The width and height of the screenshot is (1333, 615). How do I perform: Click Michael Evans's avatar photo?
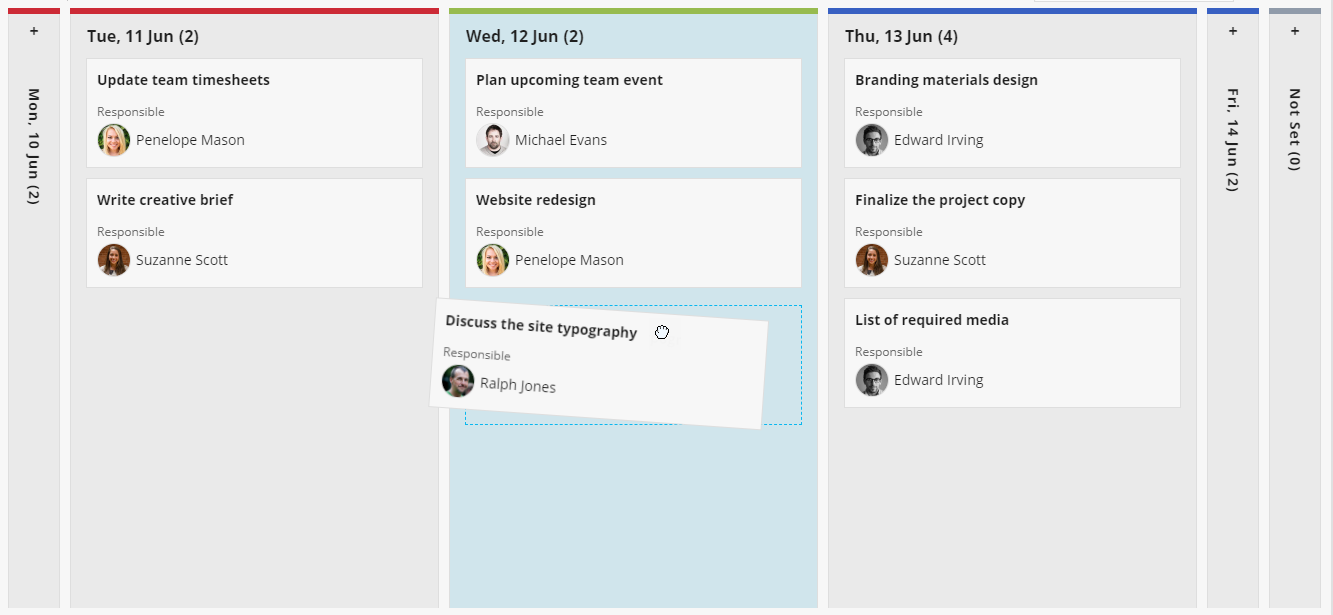pos(493,140)
